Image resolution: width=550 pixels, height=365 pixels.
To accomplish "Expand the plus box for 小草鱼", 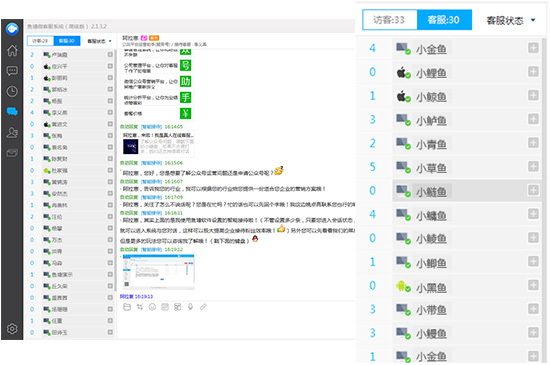I will (x=533, y=167).
